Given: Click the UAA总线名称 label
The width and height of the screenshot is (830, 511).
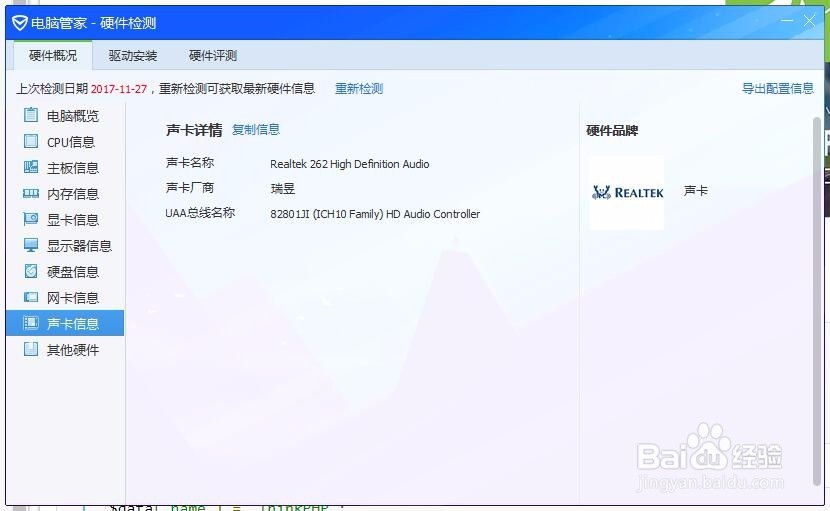Looking at the screenshot, I should click(200, 213).
